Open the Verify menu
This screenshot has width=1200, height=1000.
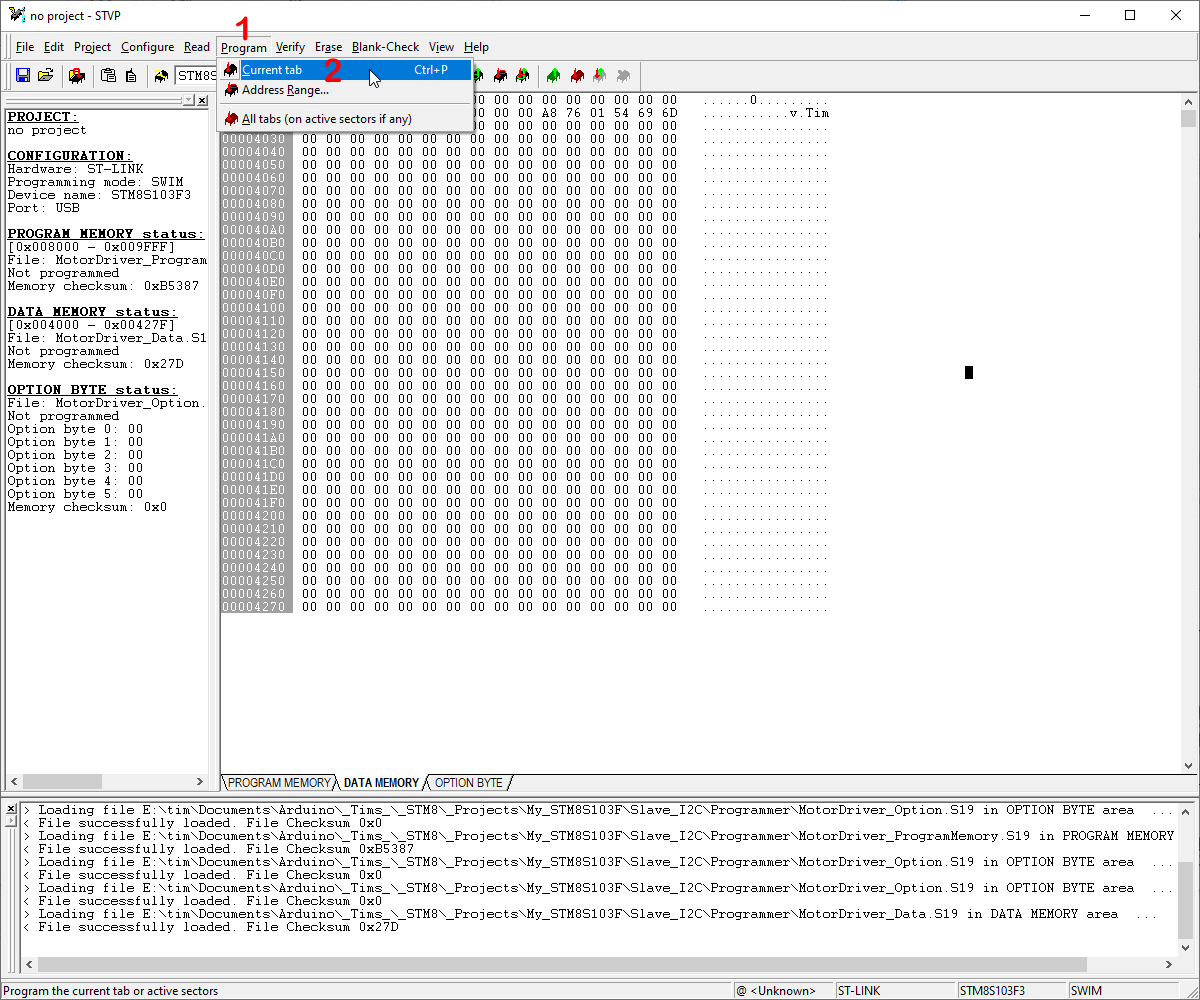click(x=291, y=47)
